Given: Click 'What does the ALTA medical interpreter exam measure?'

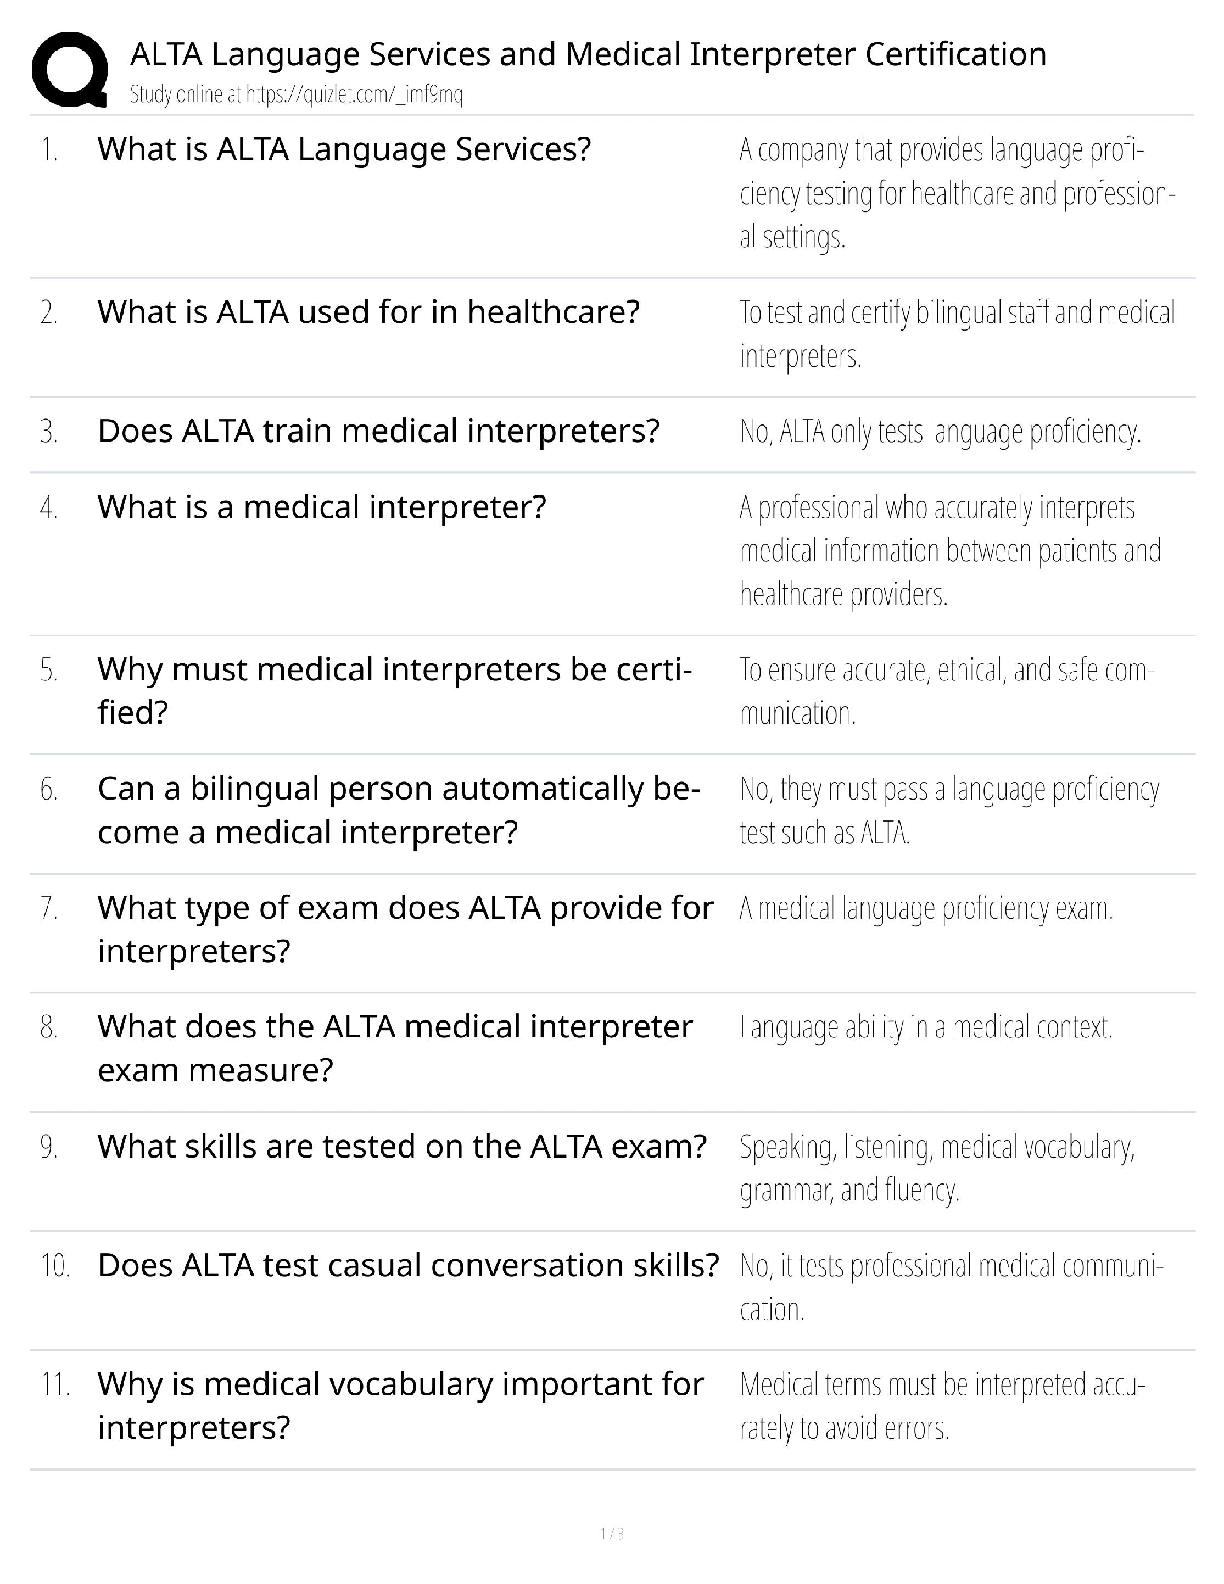Looking at the screenshot, I should (x=395, y=1048).
